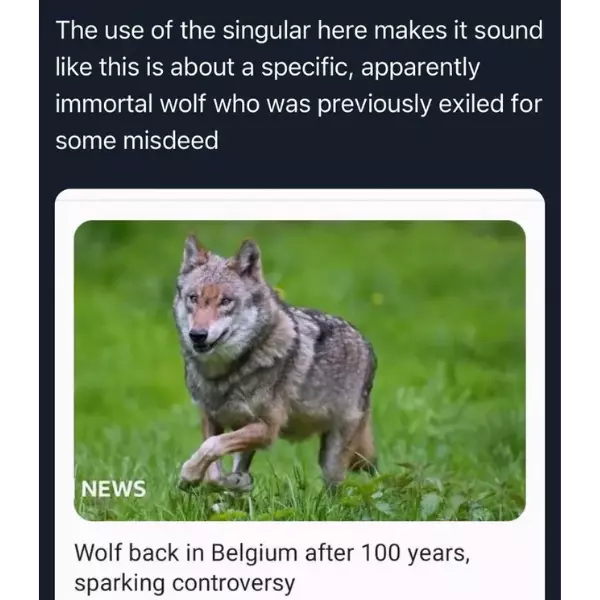Tap the NEWS label badge
The image size is (600, 600).
[113, 489]
